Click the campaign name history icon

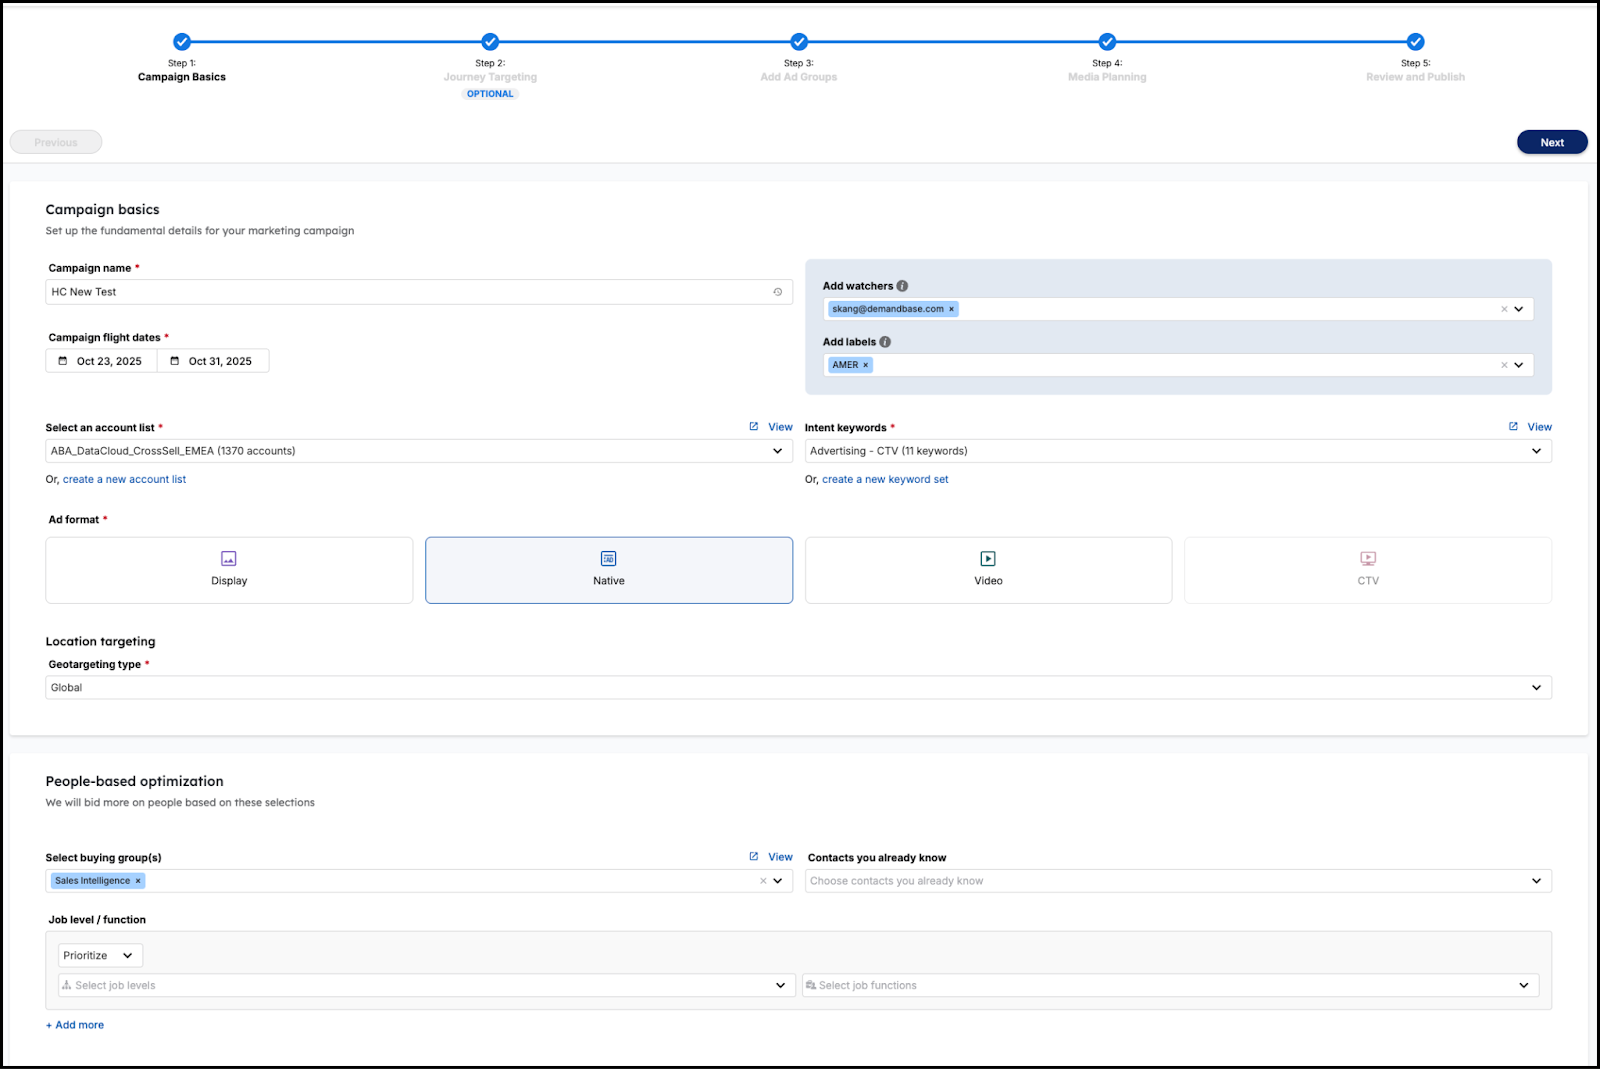point(777,292)
